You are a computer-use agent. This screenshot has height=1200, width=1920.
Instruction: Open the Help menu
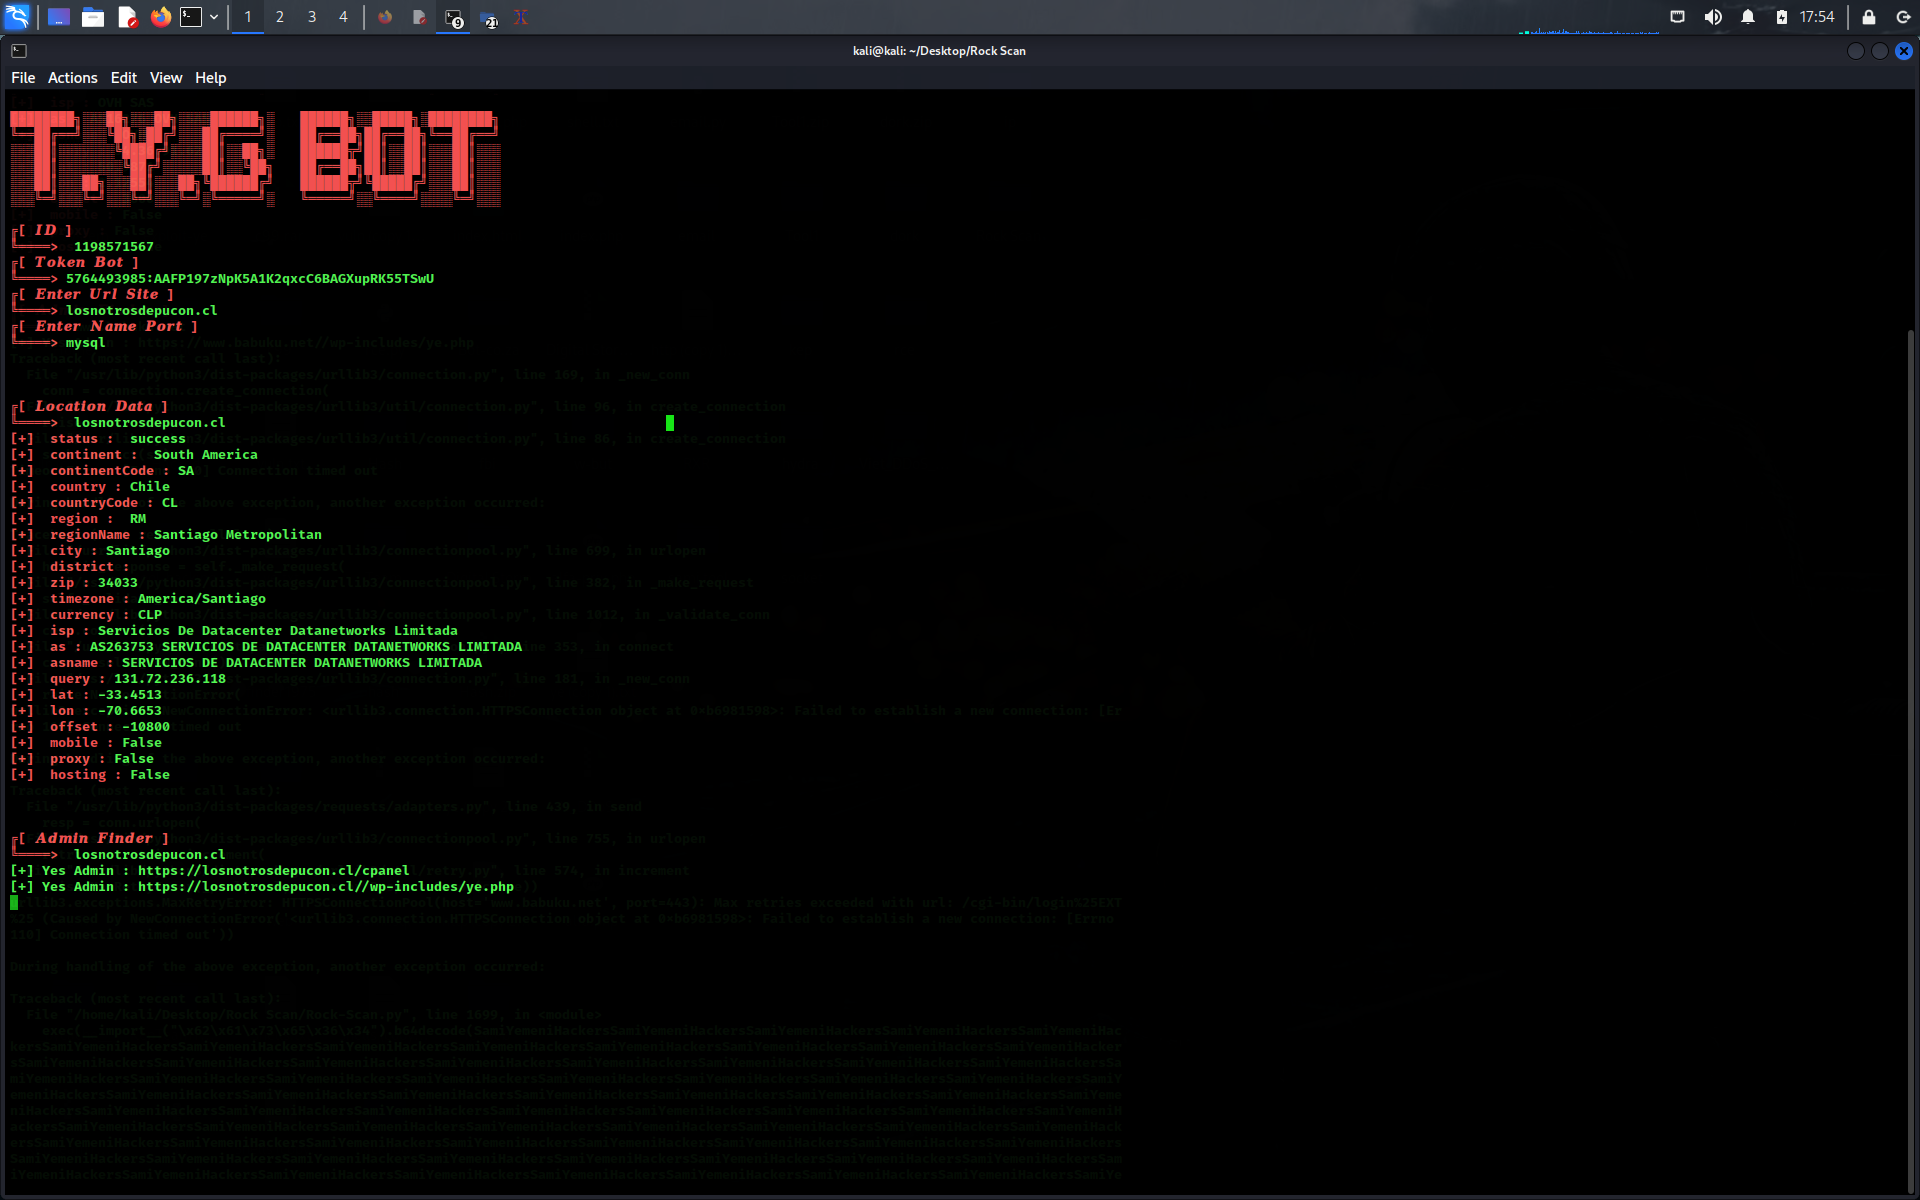[x=210, y=78]
